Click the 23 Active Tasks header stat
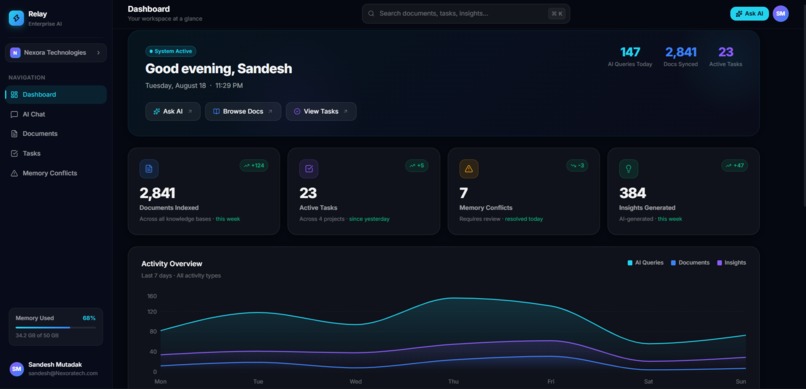The height and width of the screenshot is (389, 806). (x=726, y=57)
